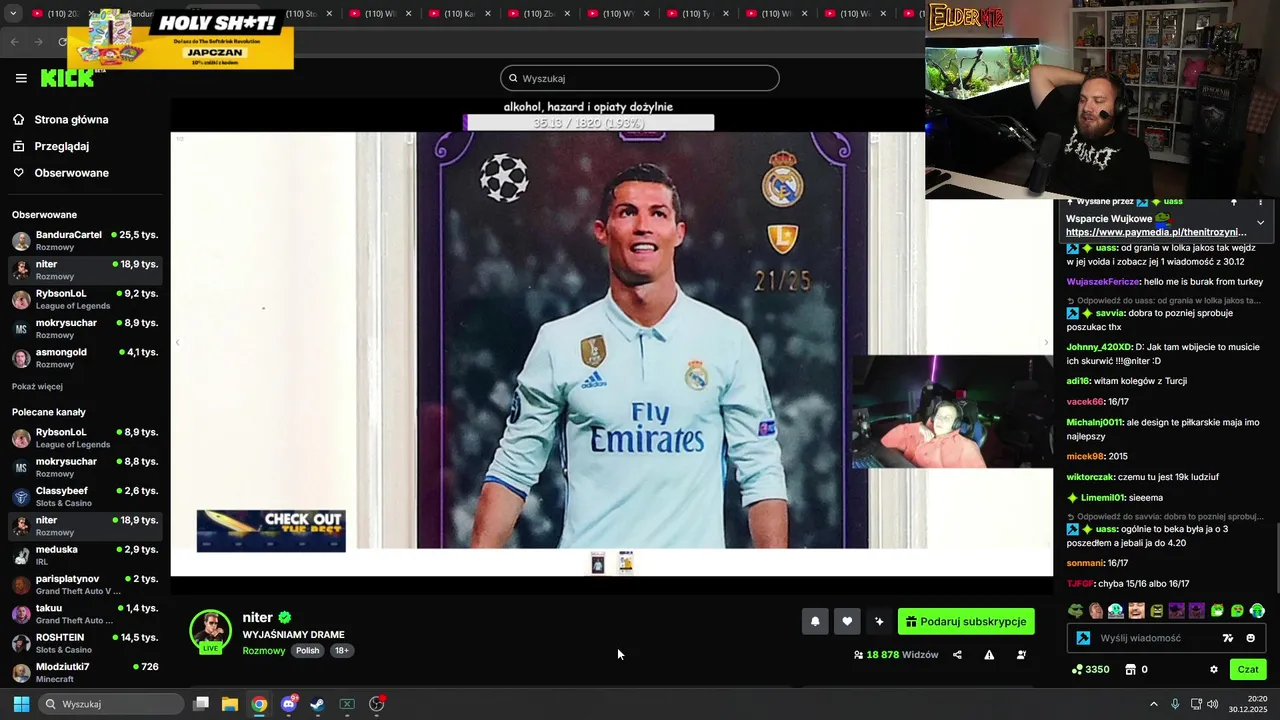Click the microphone icon in system tray

[1175, 704]
